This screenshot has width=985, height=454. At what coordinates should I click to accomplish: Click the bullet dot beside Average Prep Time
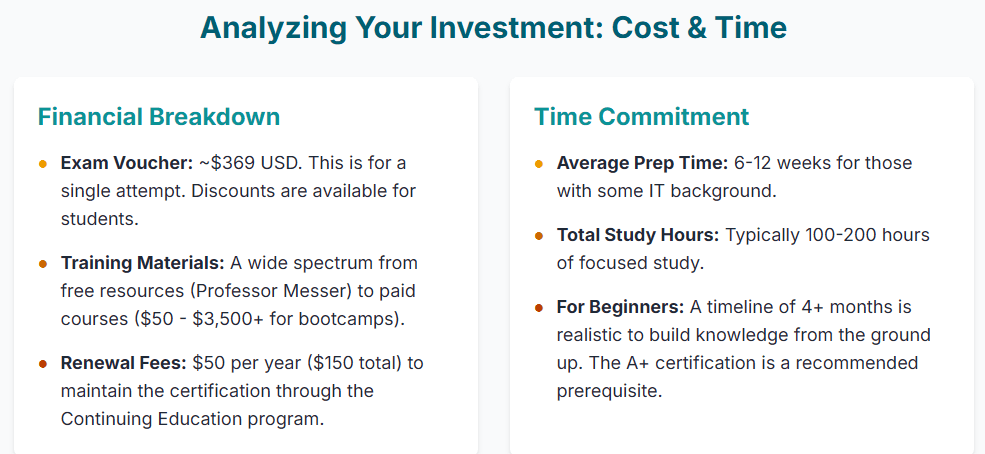[x=539, y=163]
